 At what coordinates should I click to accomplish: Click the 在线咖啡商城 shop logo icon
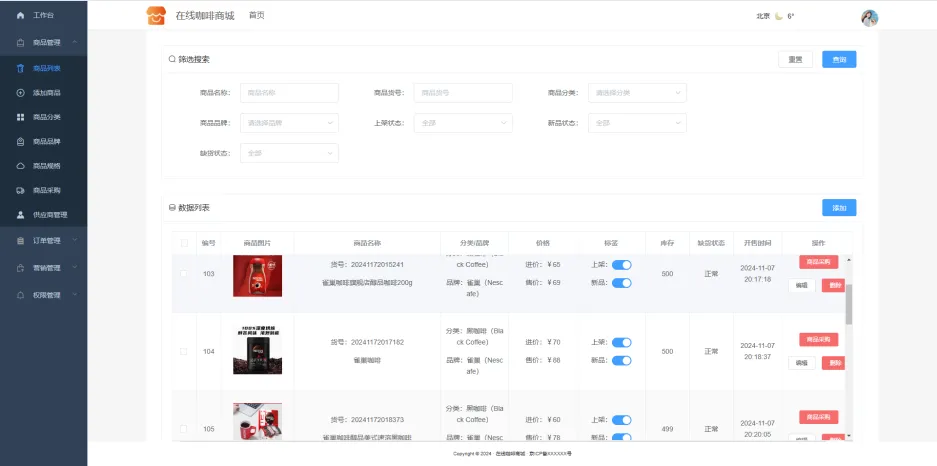click(x=156, y=16)
